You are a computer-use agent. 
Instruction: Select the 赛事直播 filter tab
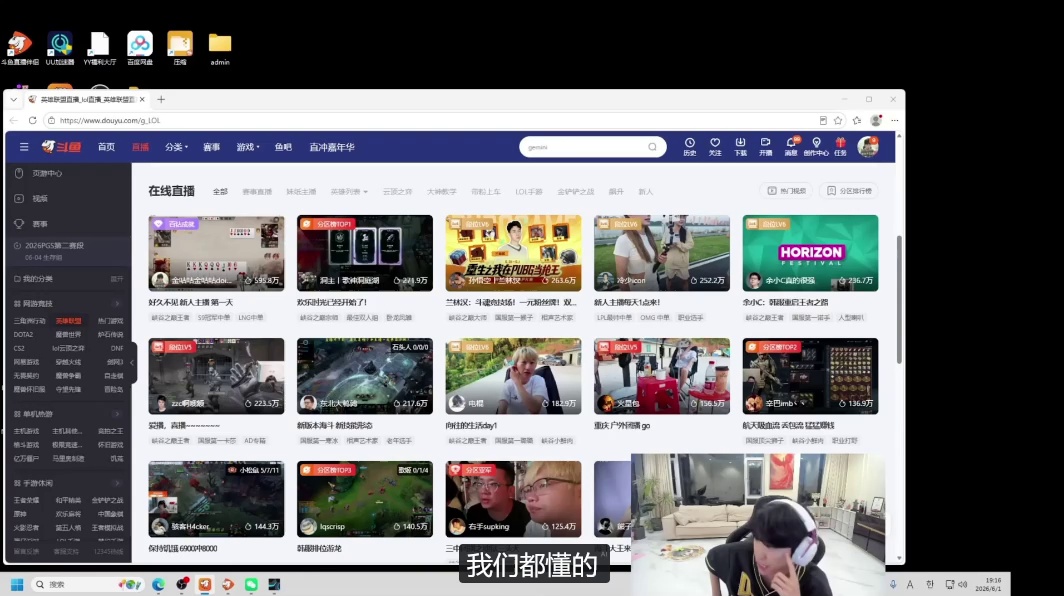coord(257,191)
